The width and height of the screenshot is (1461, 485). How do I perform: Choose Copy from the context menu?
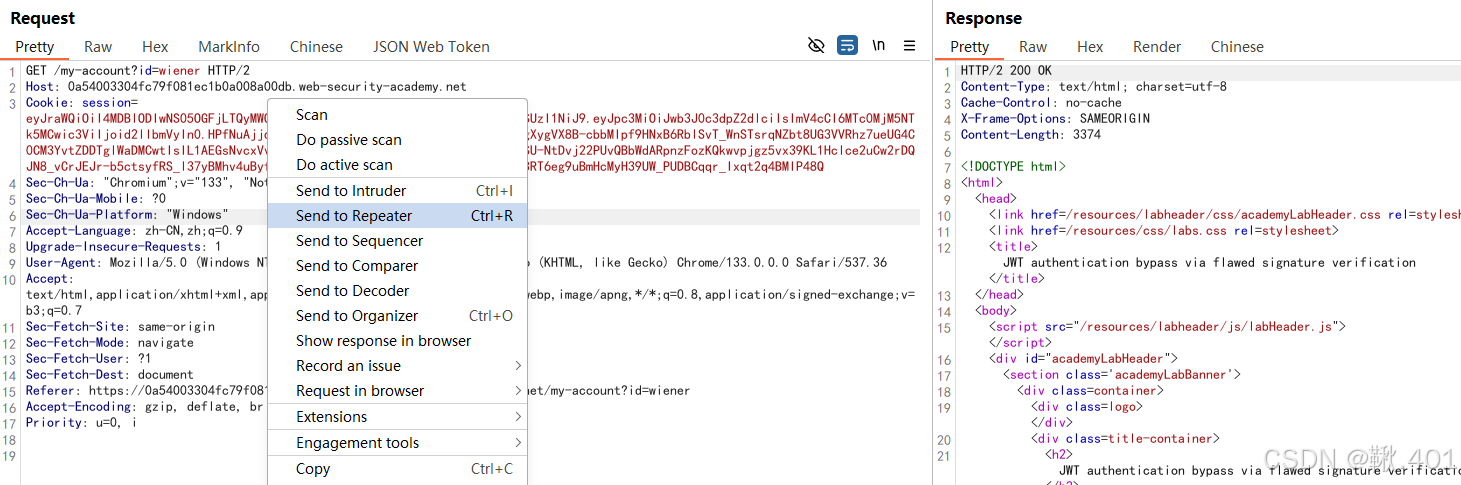coord(397,469)
